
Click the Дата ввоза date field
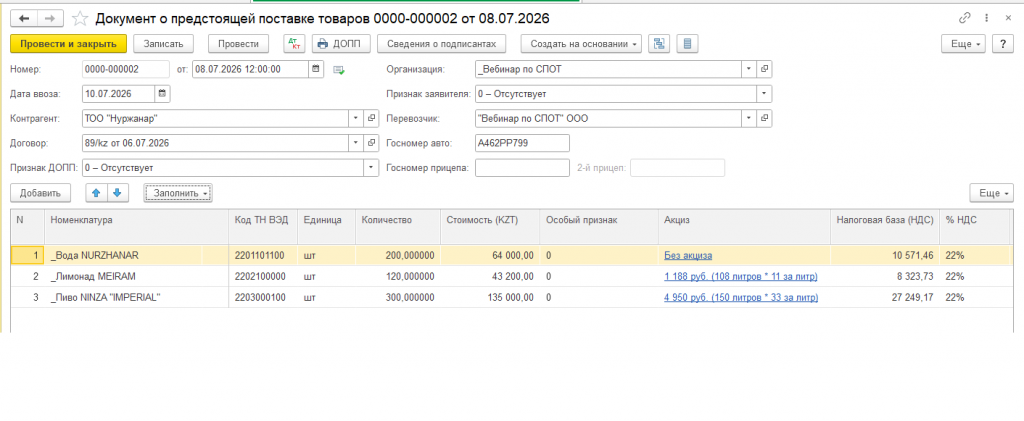118,94
